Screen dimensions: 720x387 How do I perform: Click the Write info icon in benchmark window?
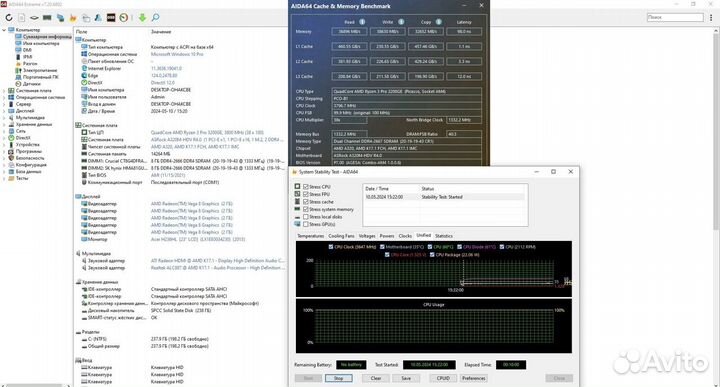(401, 22)
